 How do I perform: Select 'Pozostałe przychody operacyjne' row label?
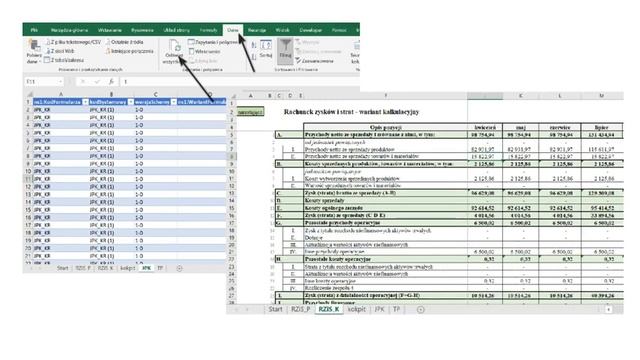point(342,223)
